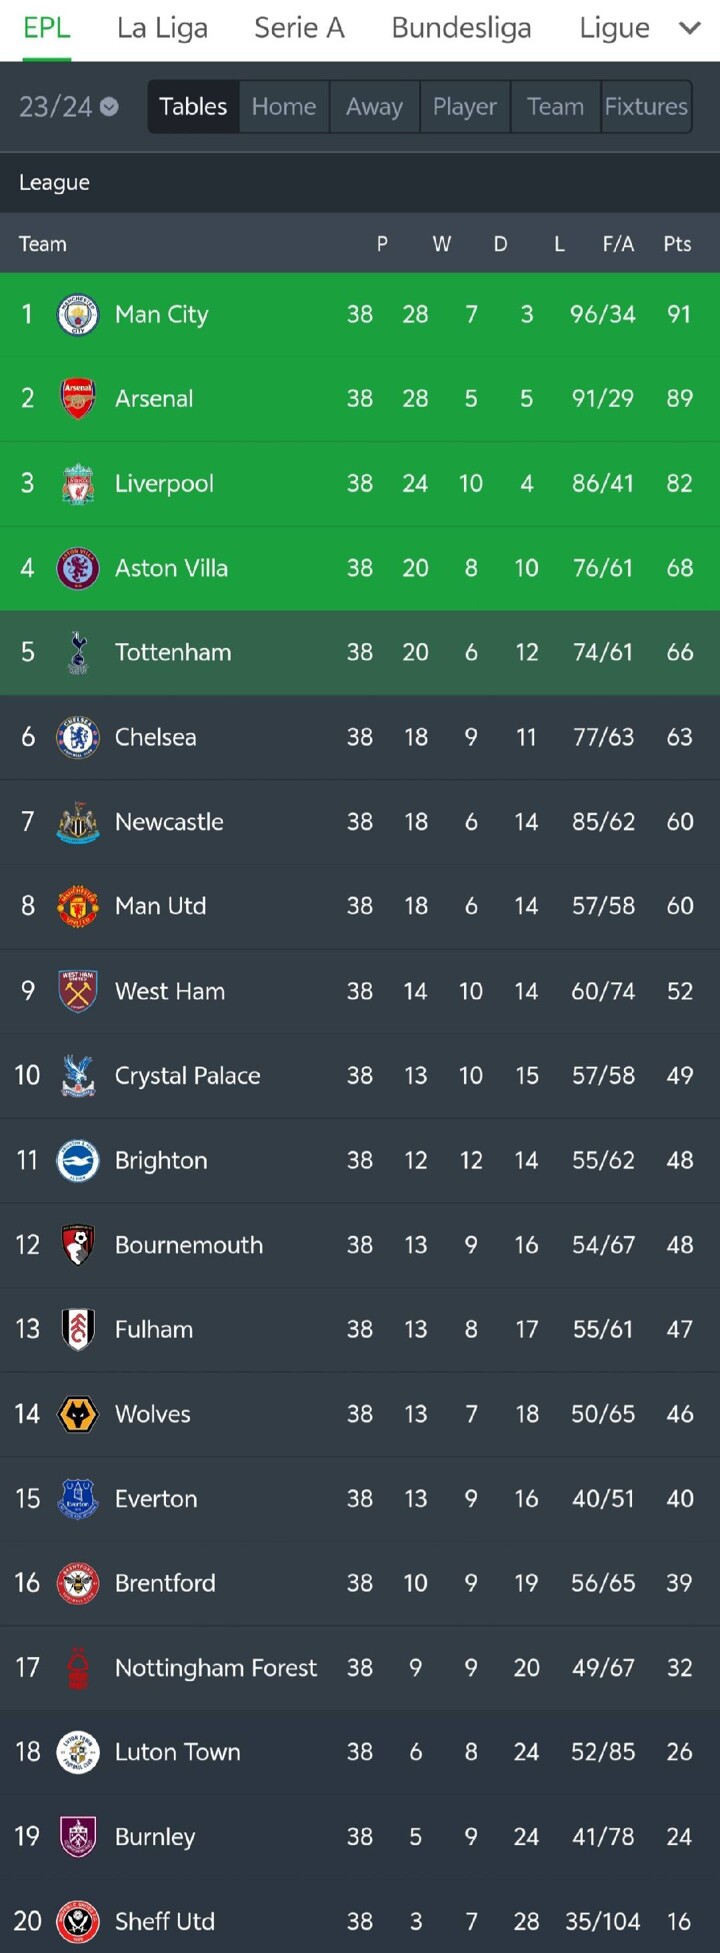The image size is (720, 1953).
Task: Expand the league list chevron
Action: pyautogui.click(x=690, y=28)
